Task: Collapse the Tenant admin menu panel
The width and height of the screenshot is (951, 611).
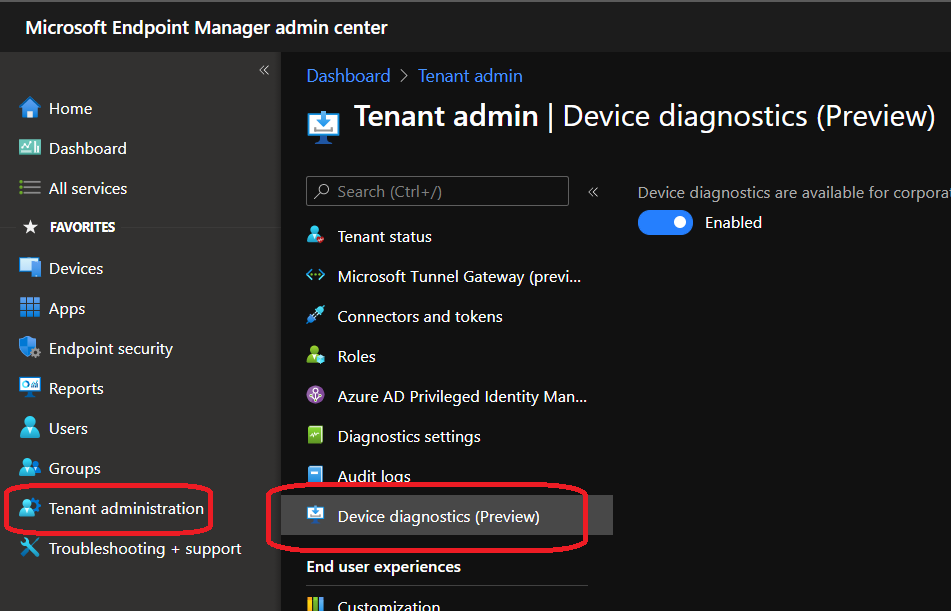Action: (593, 191)
